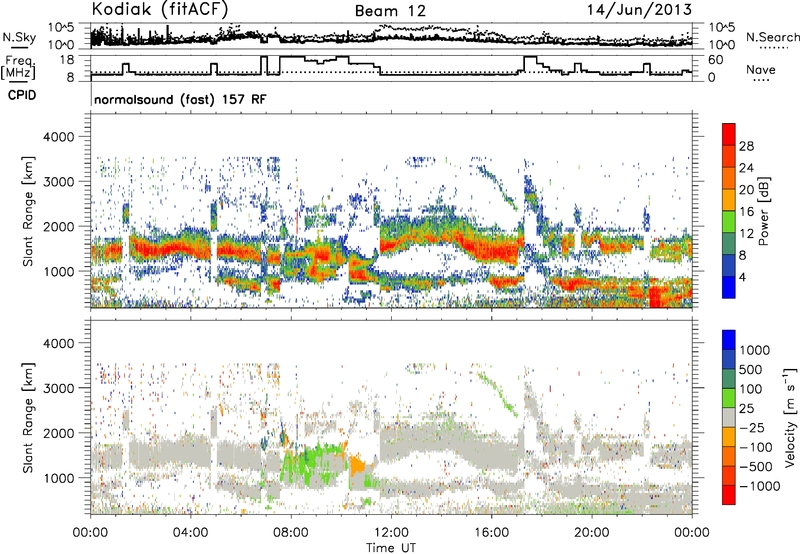Click the Freq. [MHz] axis label
Screen dimensions: 800x554
point(19,68)
